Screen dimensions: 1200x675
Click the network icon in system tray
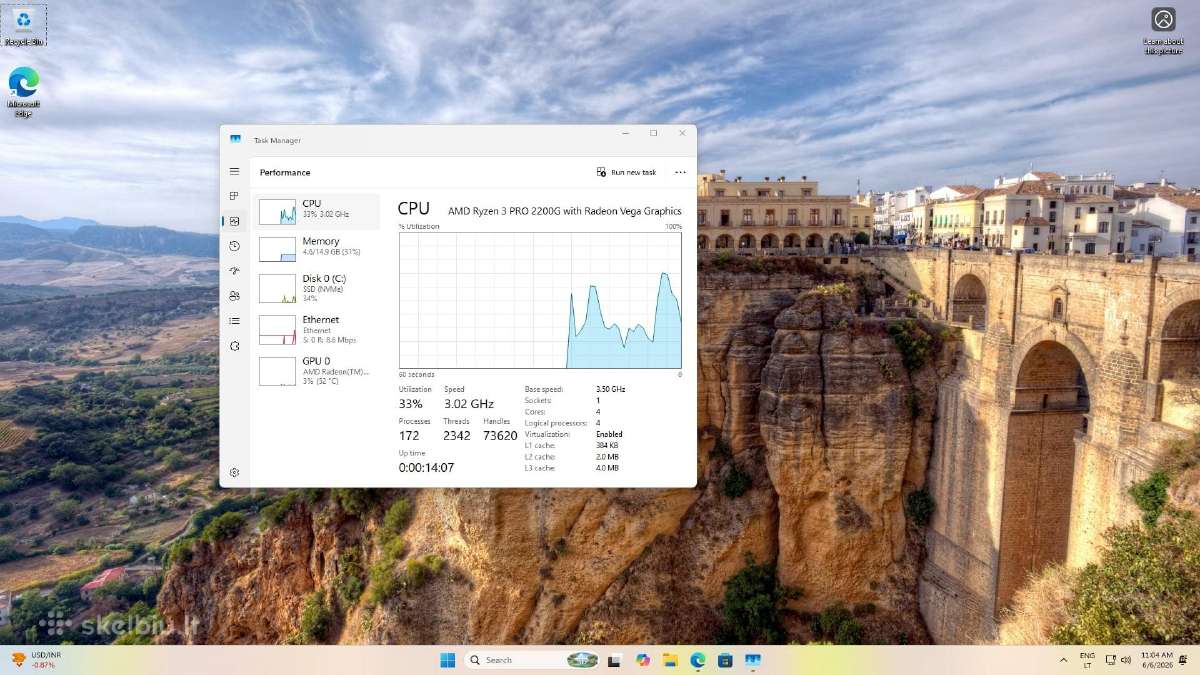coord(1111,660)
